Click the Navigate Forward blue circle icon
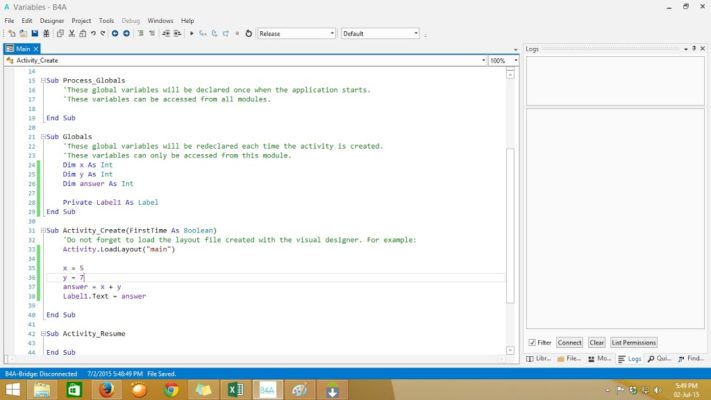711x400 pixels. 127,34
